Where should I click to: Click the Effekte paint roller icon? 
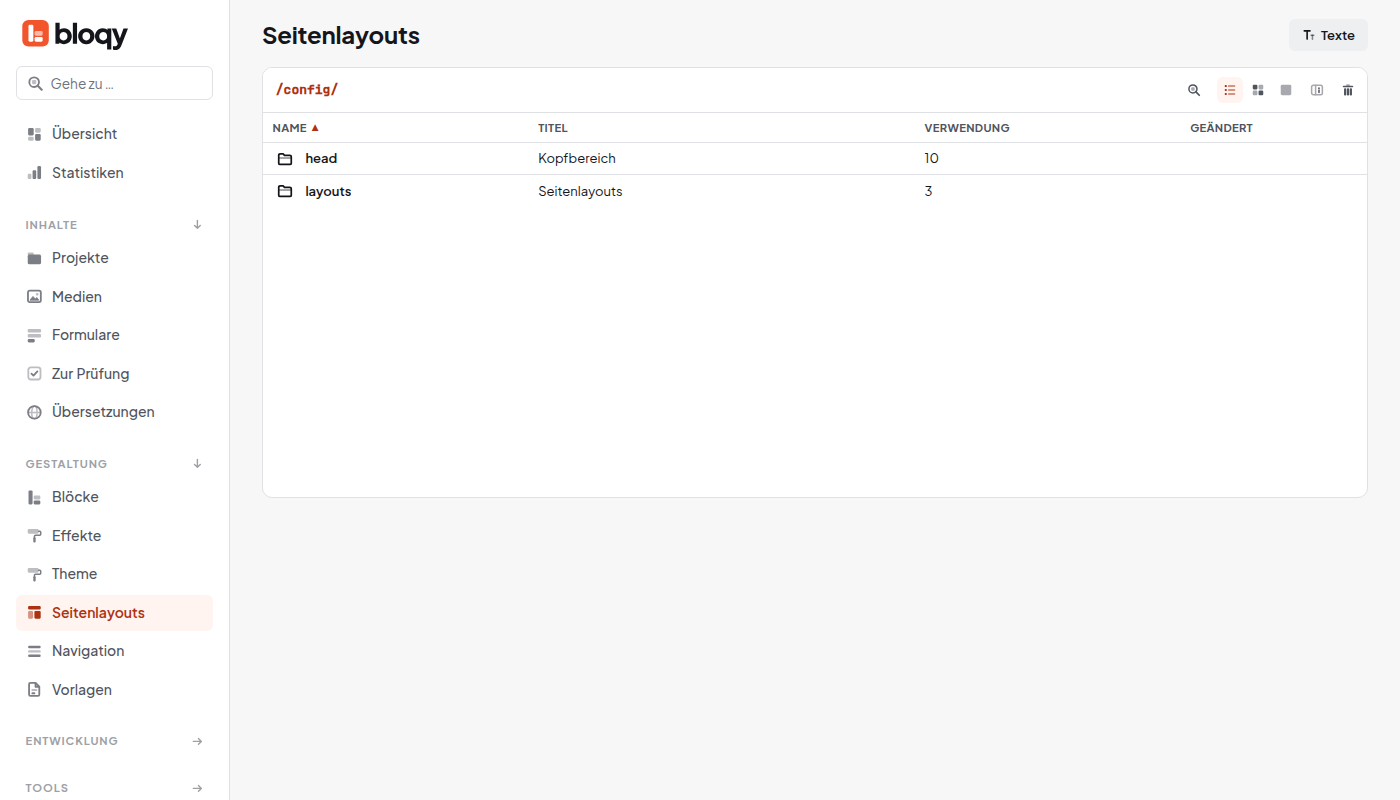[x=34, y=536]
